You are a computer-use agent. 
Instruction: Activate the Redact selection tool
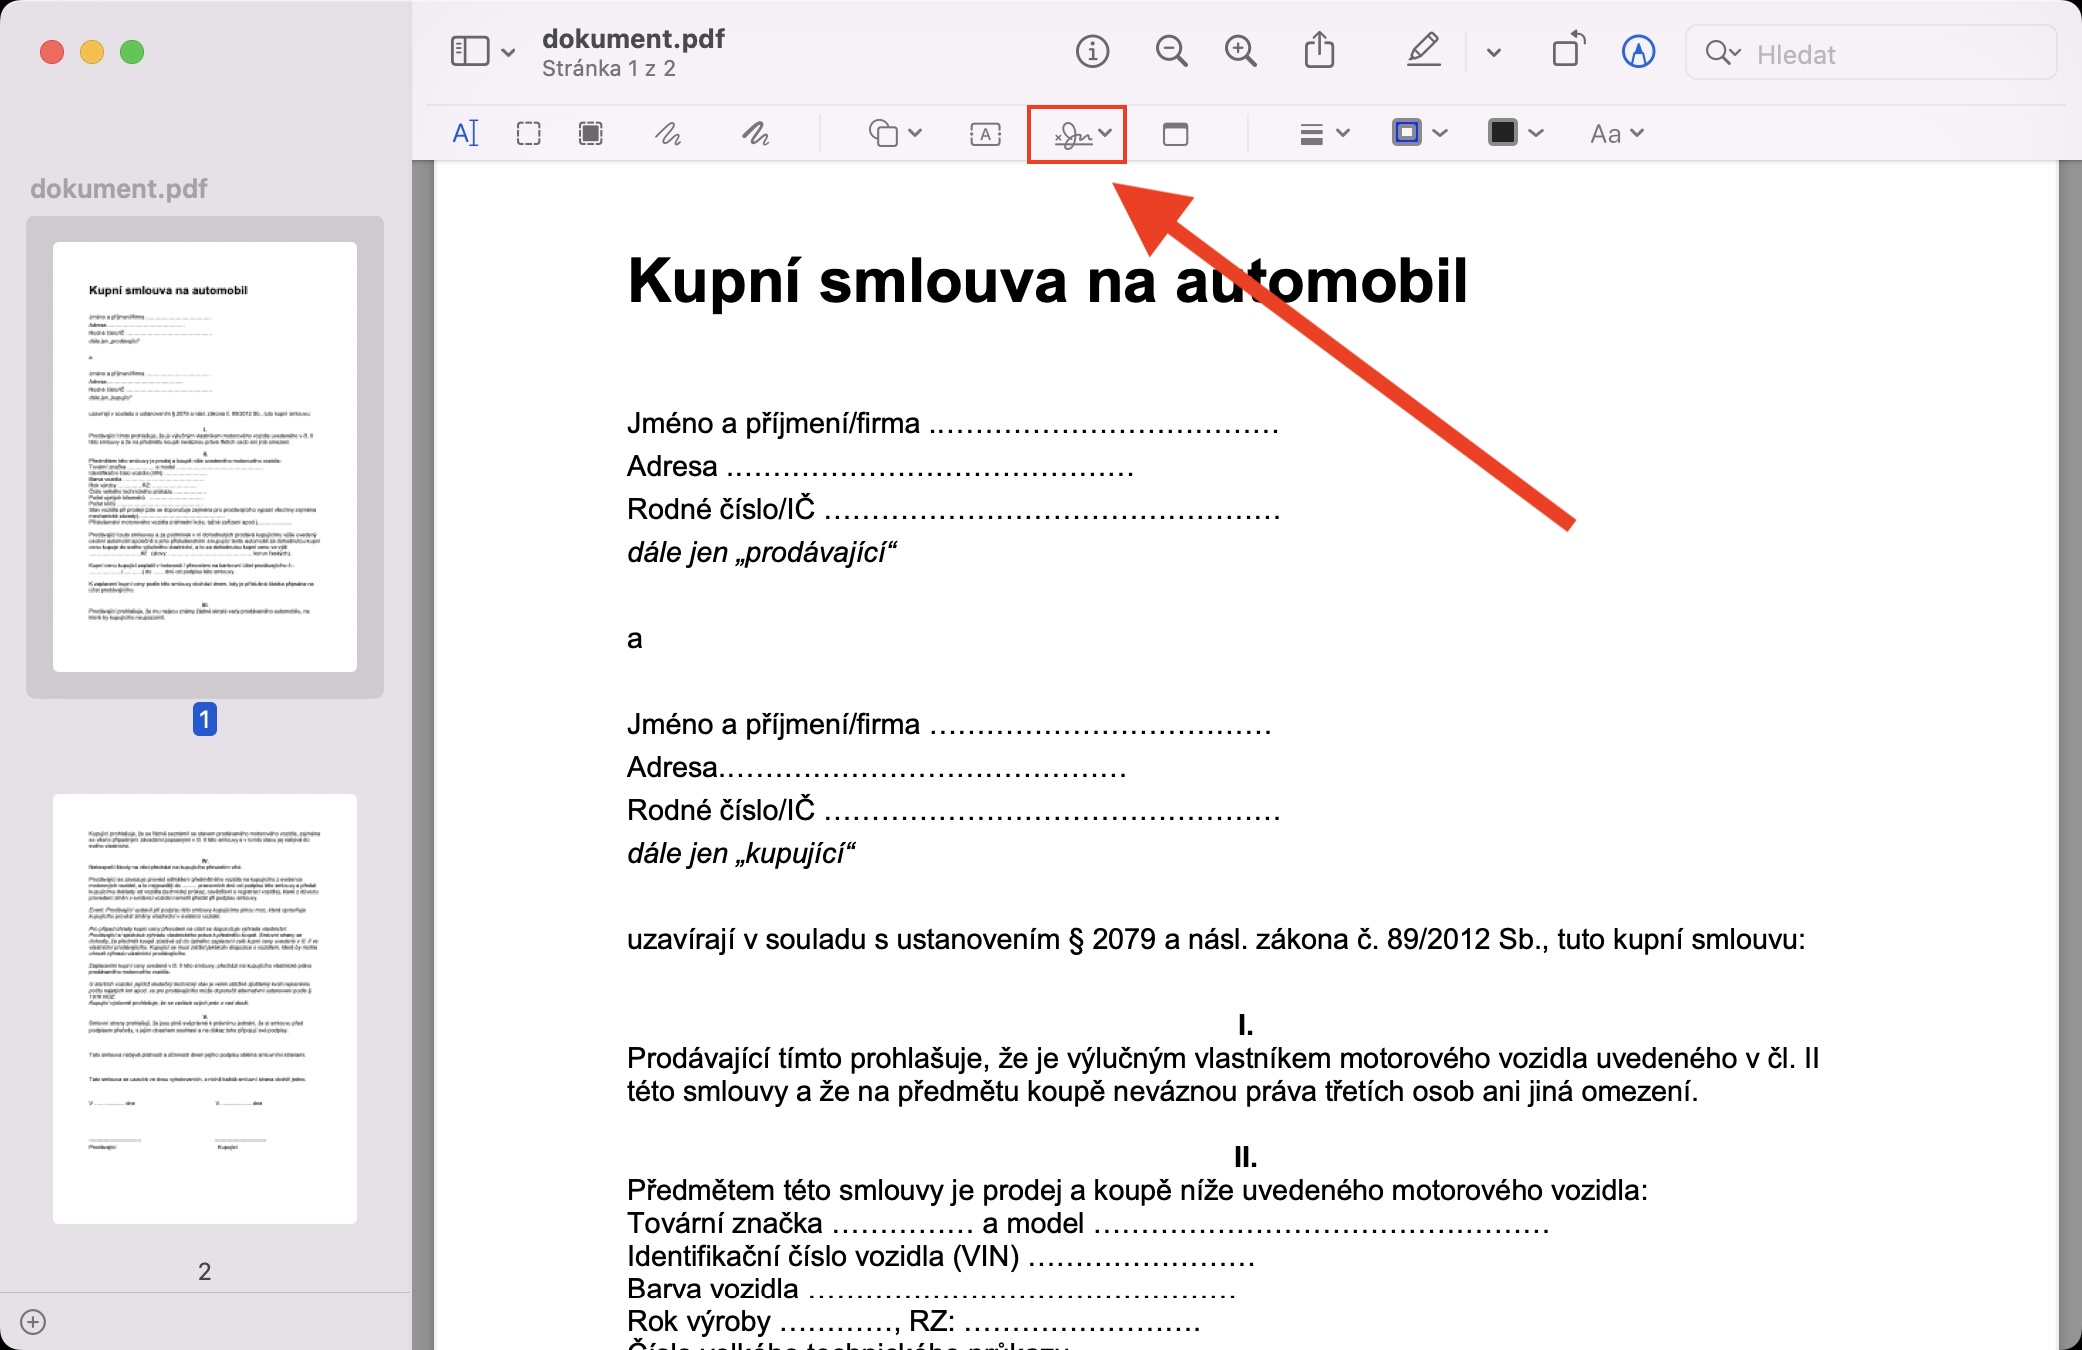click(x=591, y=133)
